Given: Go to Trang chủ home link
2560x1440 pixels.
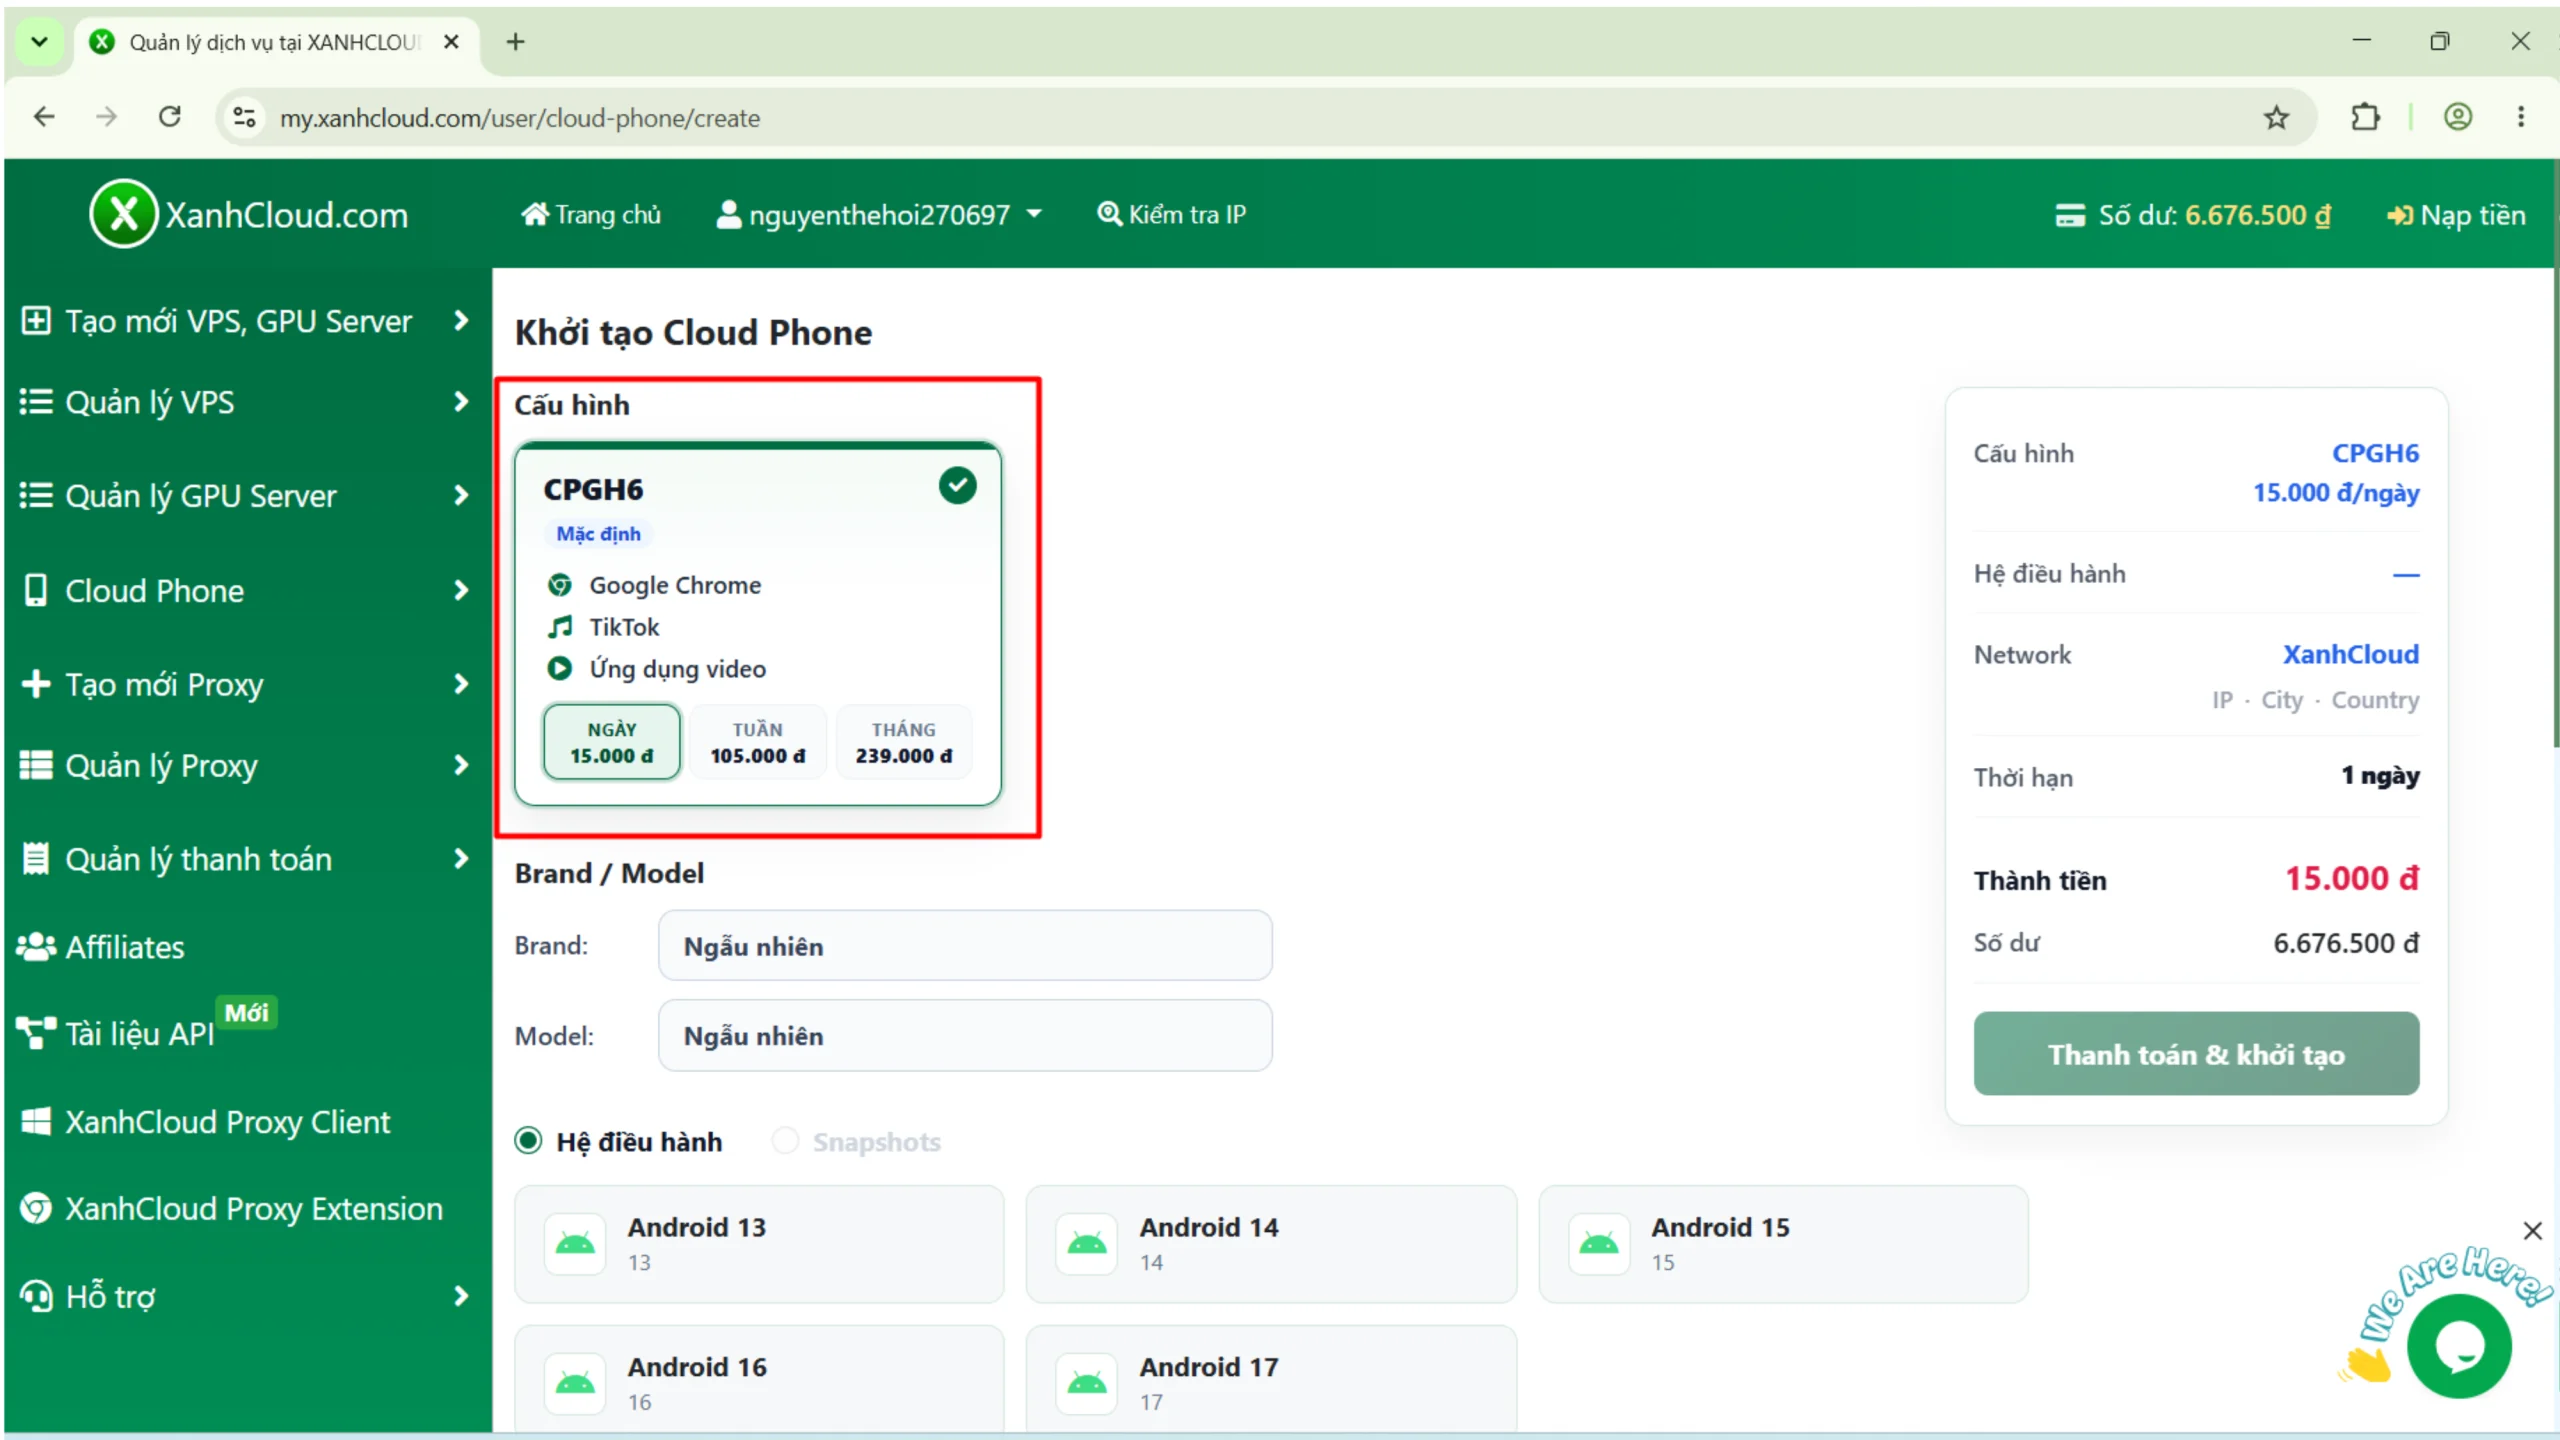Looking at the screenshot, I should (x=591, y=215).
